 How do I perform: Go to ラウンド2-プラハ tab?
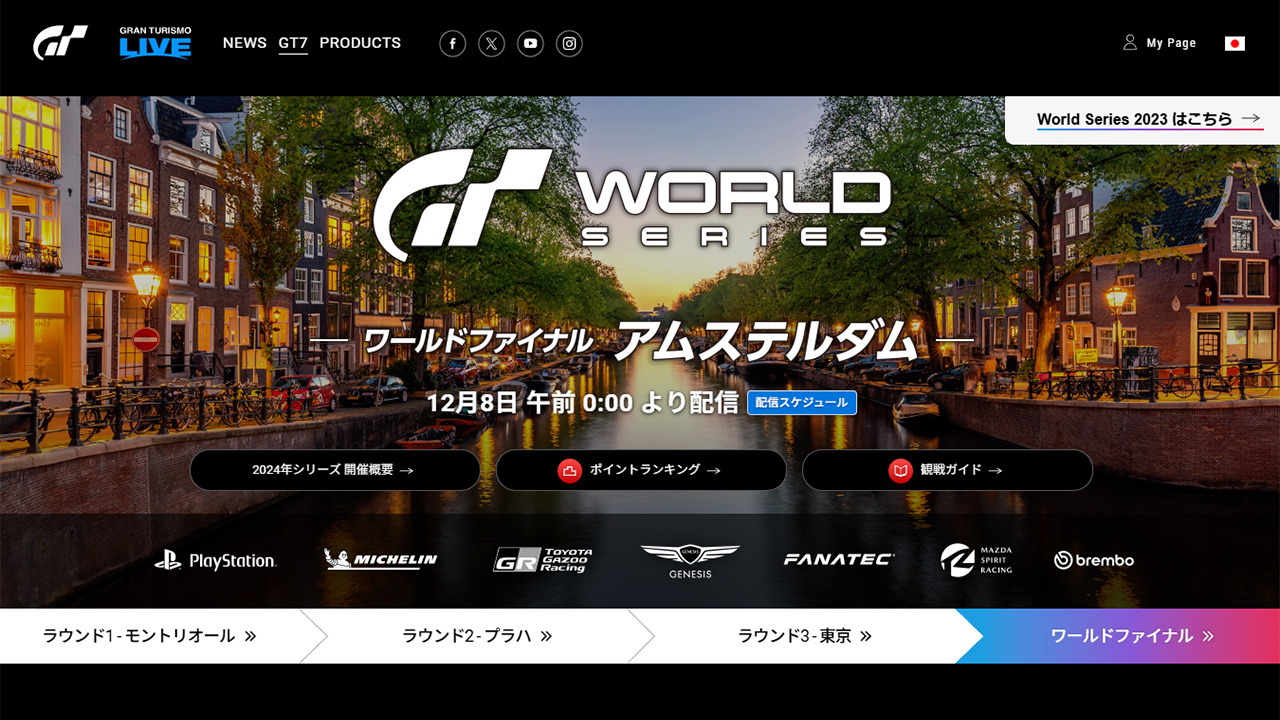(x=478, y=636)
